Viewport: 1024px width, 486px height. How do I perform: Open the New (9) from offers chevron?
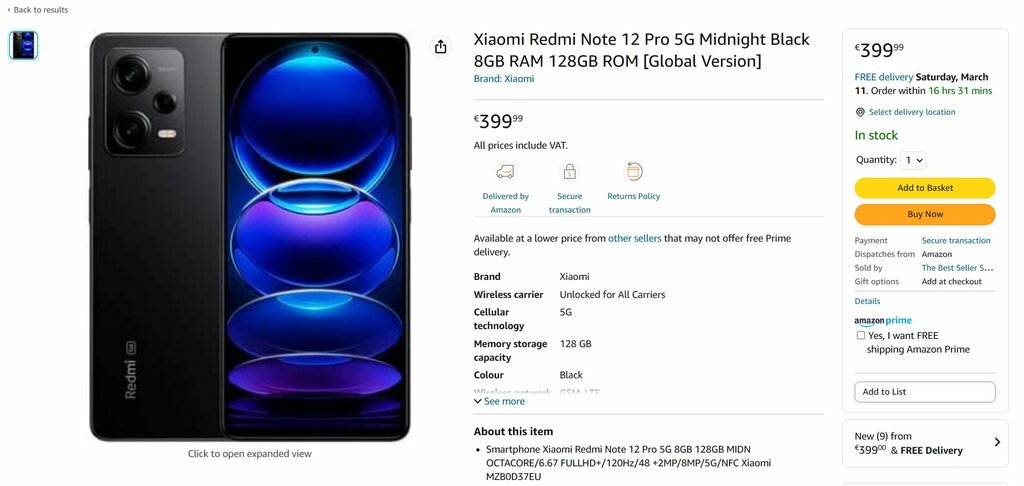(x=997, y=442)
